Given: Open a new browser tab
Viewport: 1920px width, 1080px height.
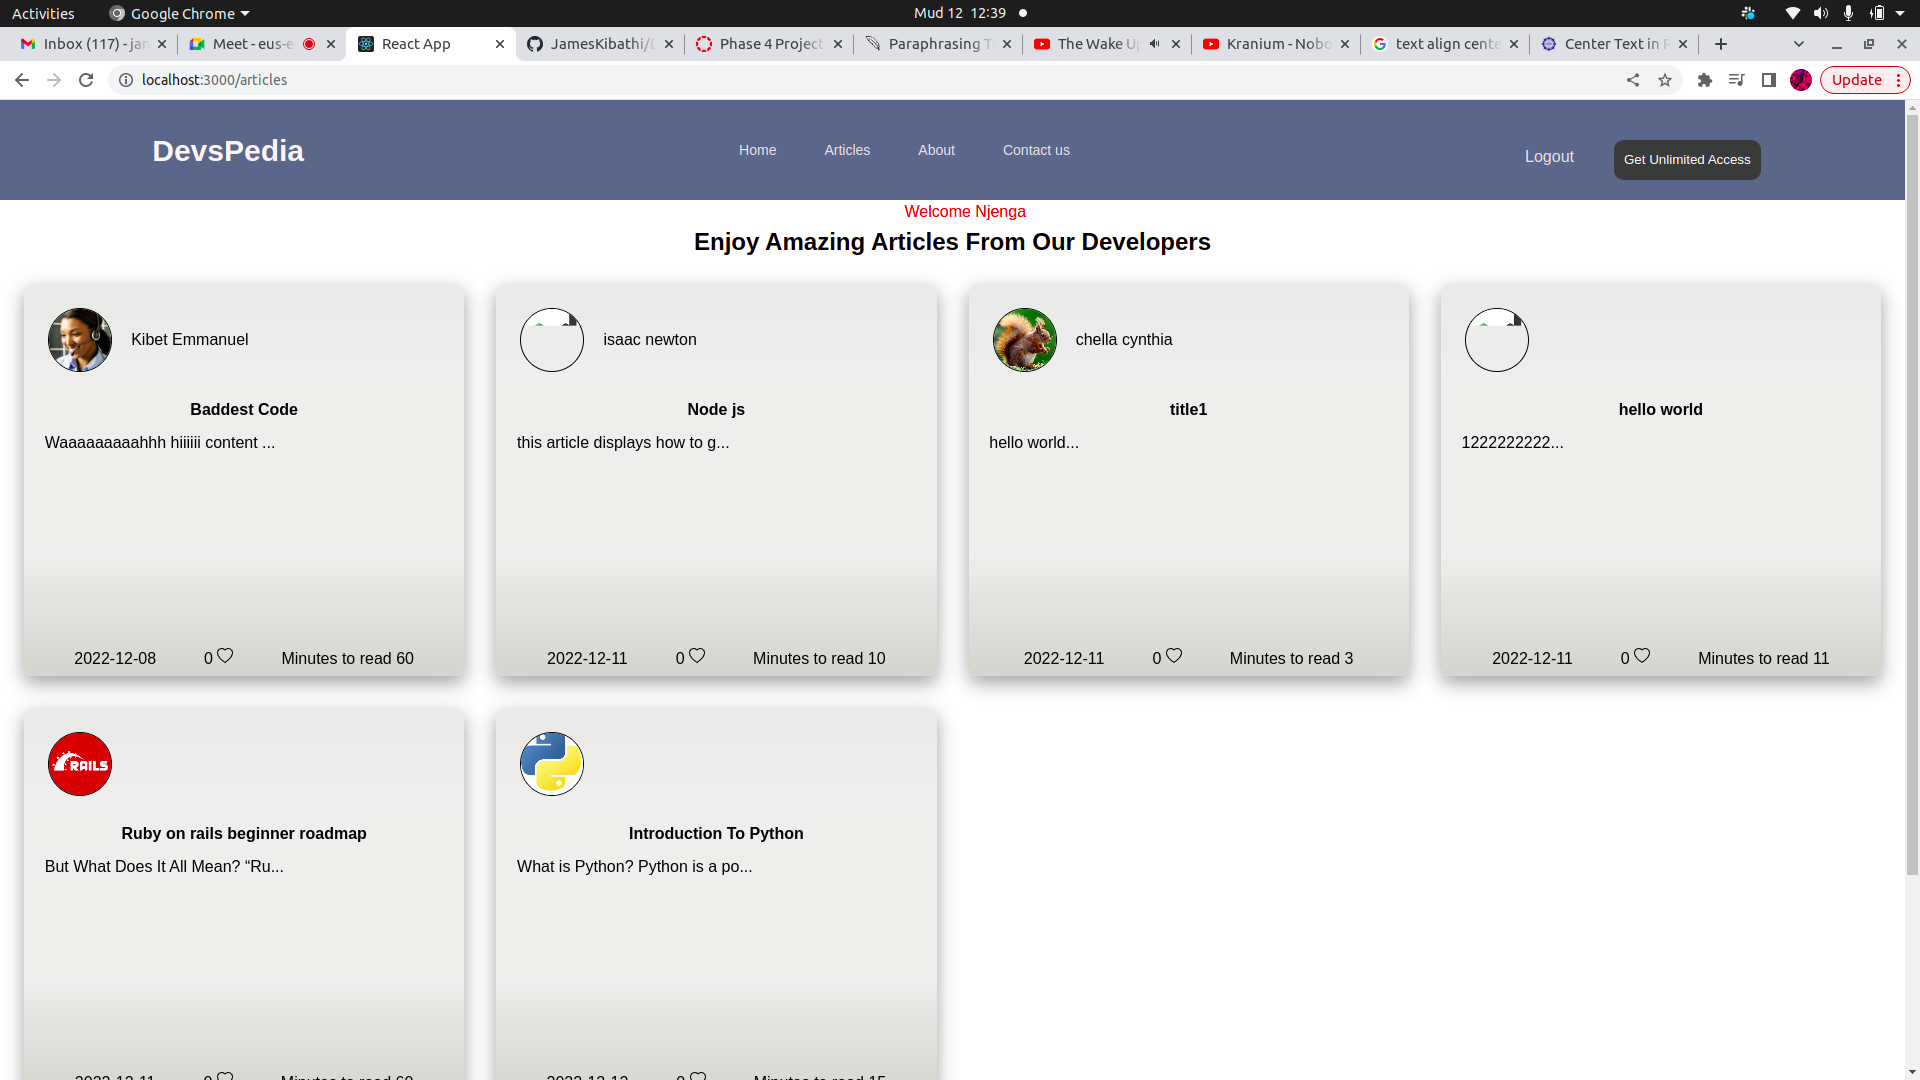Looking at the screenshot, I should pyautogui.click(x=1721, y=44).
